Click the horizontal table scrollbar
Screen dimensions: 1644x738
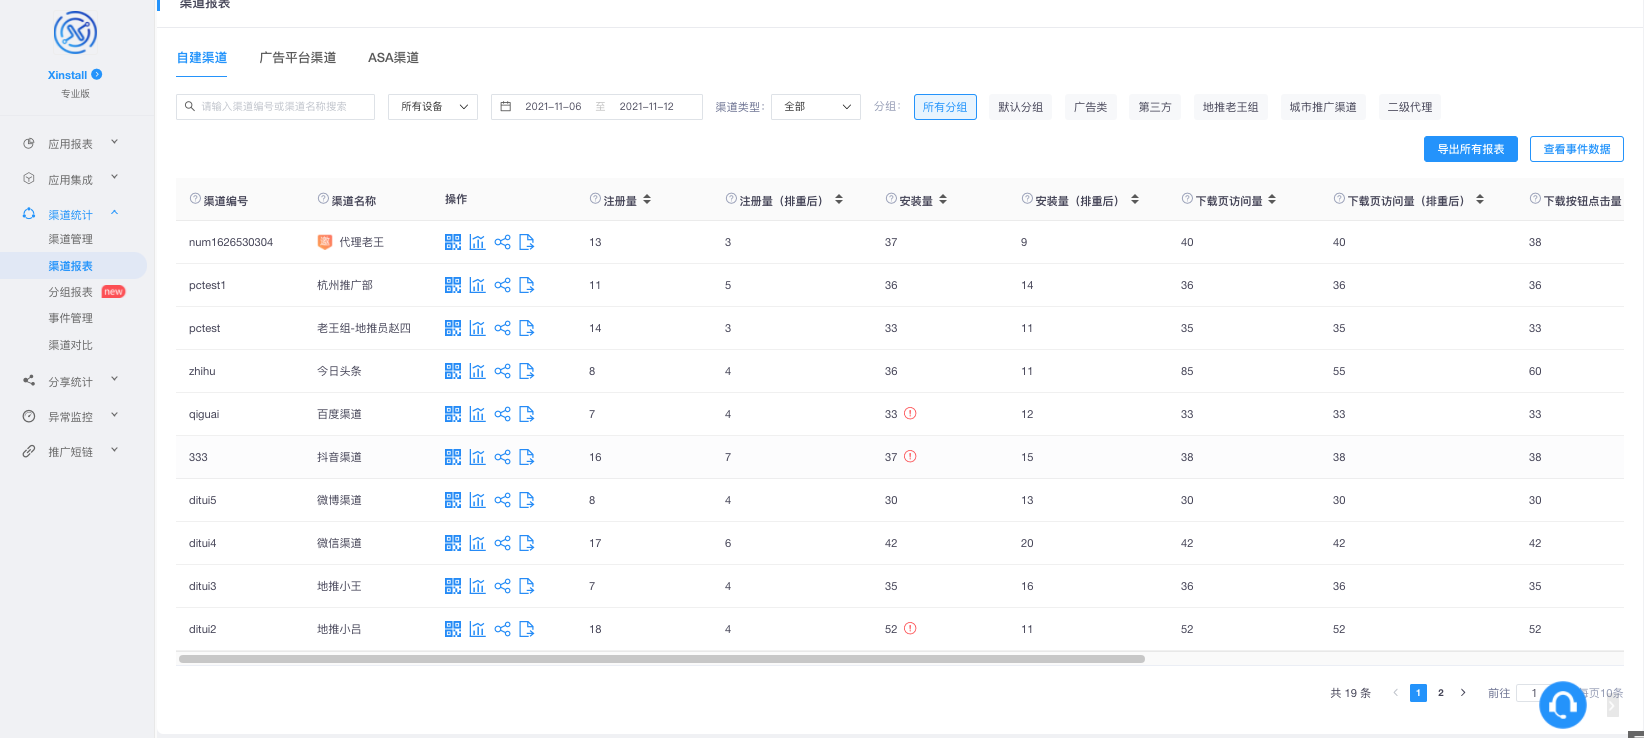pyautogui.click(x=661, y=659)
